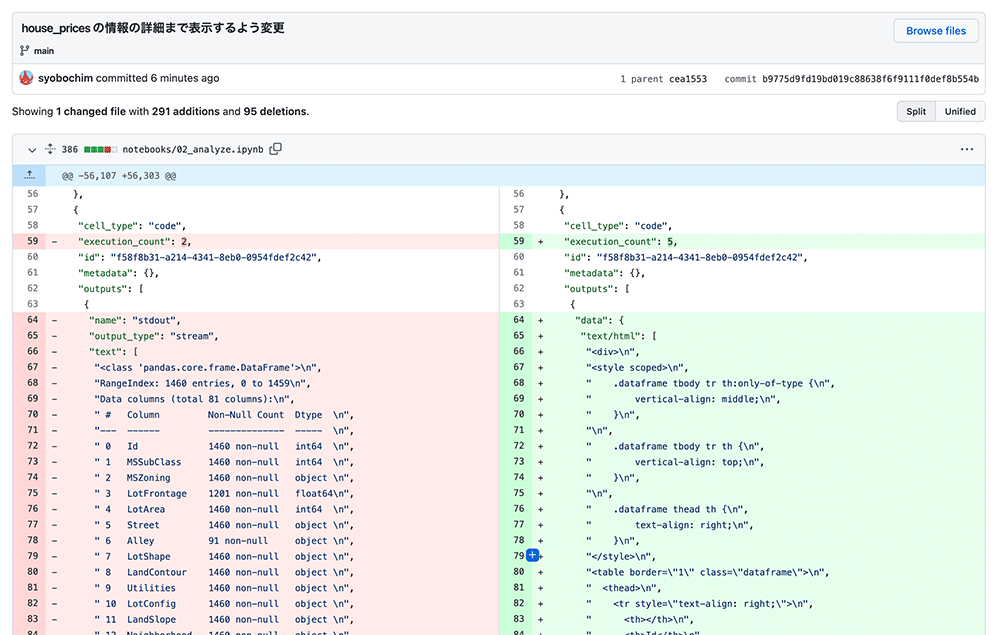Copy the notebooks/02_analyze.ipynb file path
Viewport: 1000px width, 635px height.
pyautogui.click(x=276, y=149)
